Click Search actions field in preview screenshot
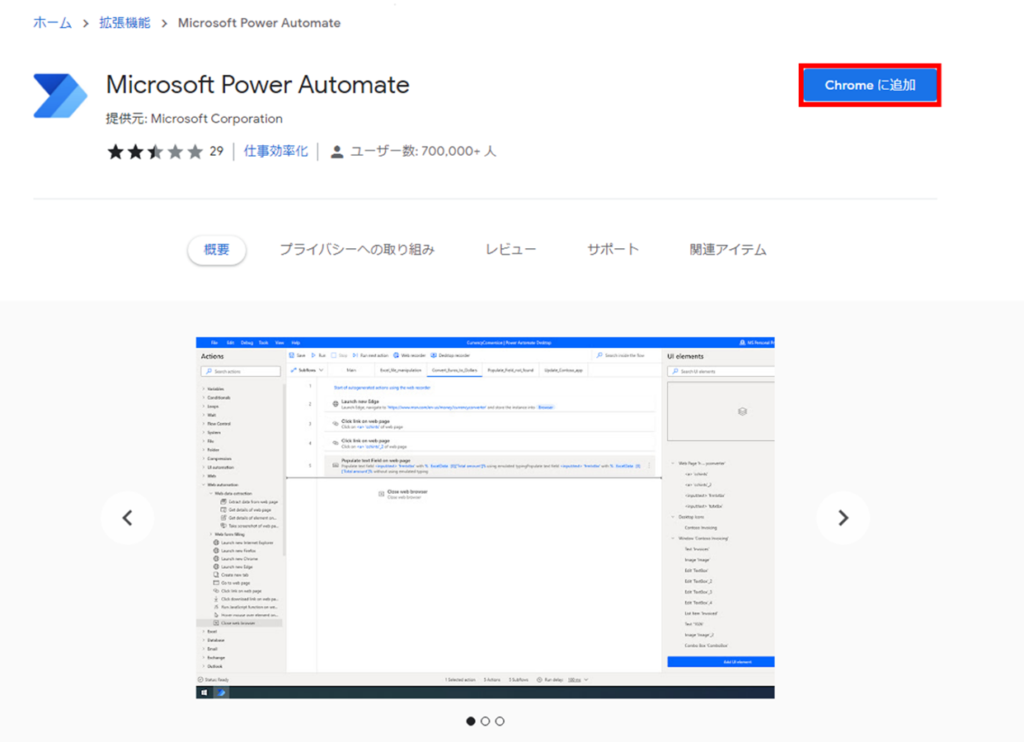 pyautogui.click(x=240, y=371)
